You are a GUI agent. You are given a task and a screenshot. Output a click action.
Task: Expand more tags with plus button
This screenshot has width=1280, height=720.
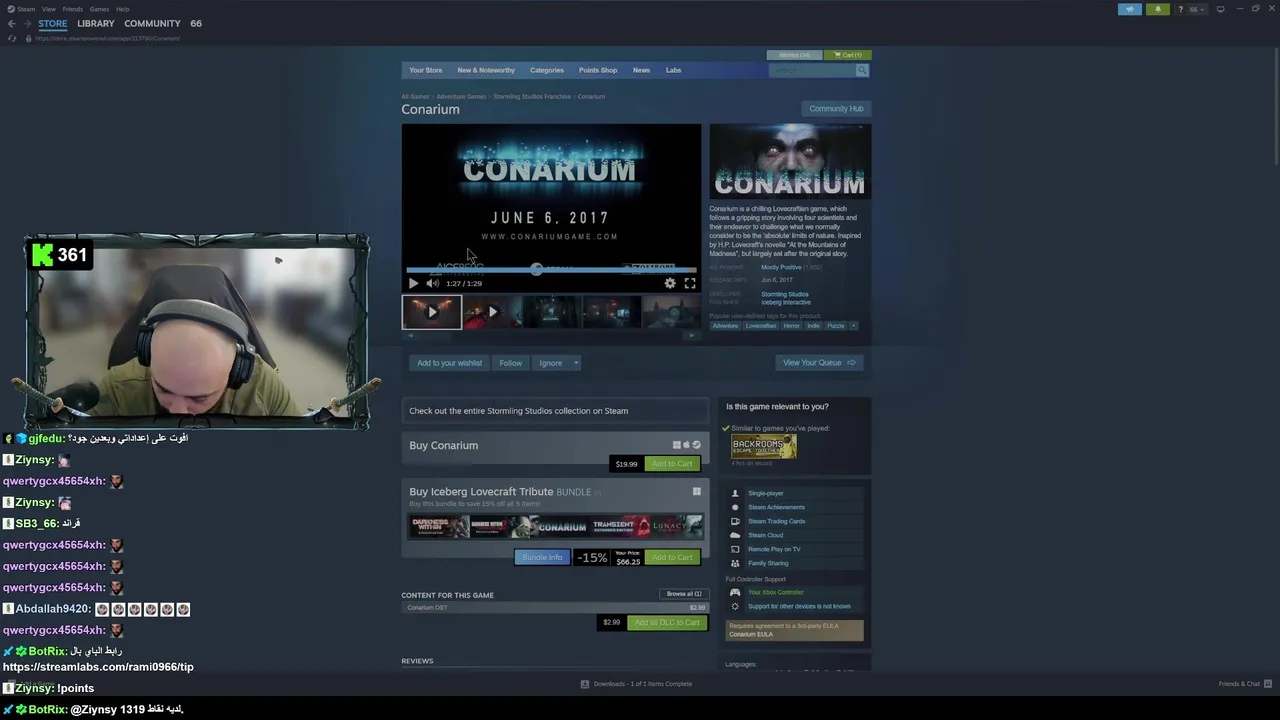tap(853, 326)
